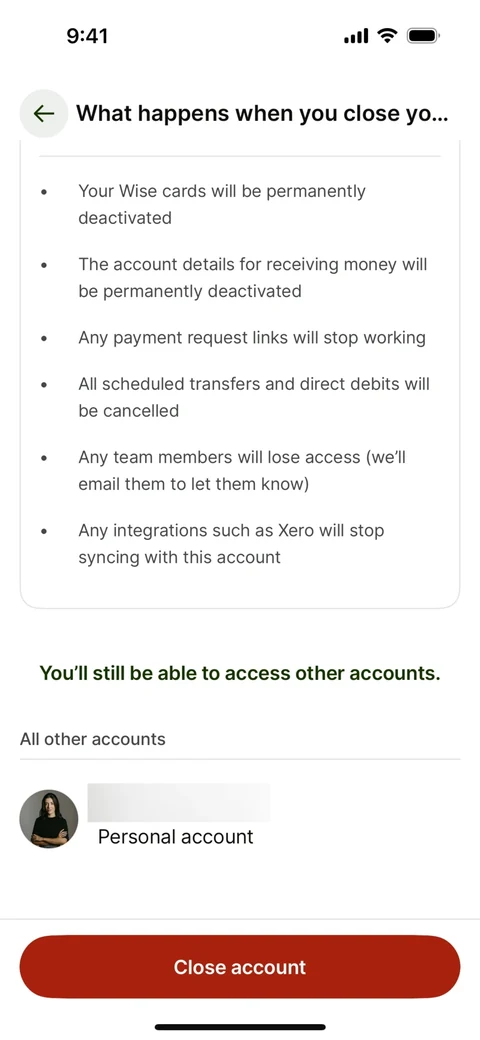
Task: Tap the Xero integrations bullet text
Action: coord(231,543)
